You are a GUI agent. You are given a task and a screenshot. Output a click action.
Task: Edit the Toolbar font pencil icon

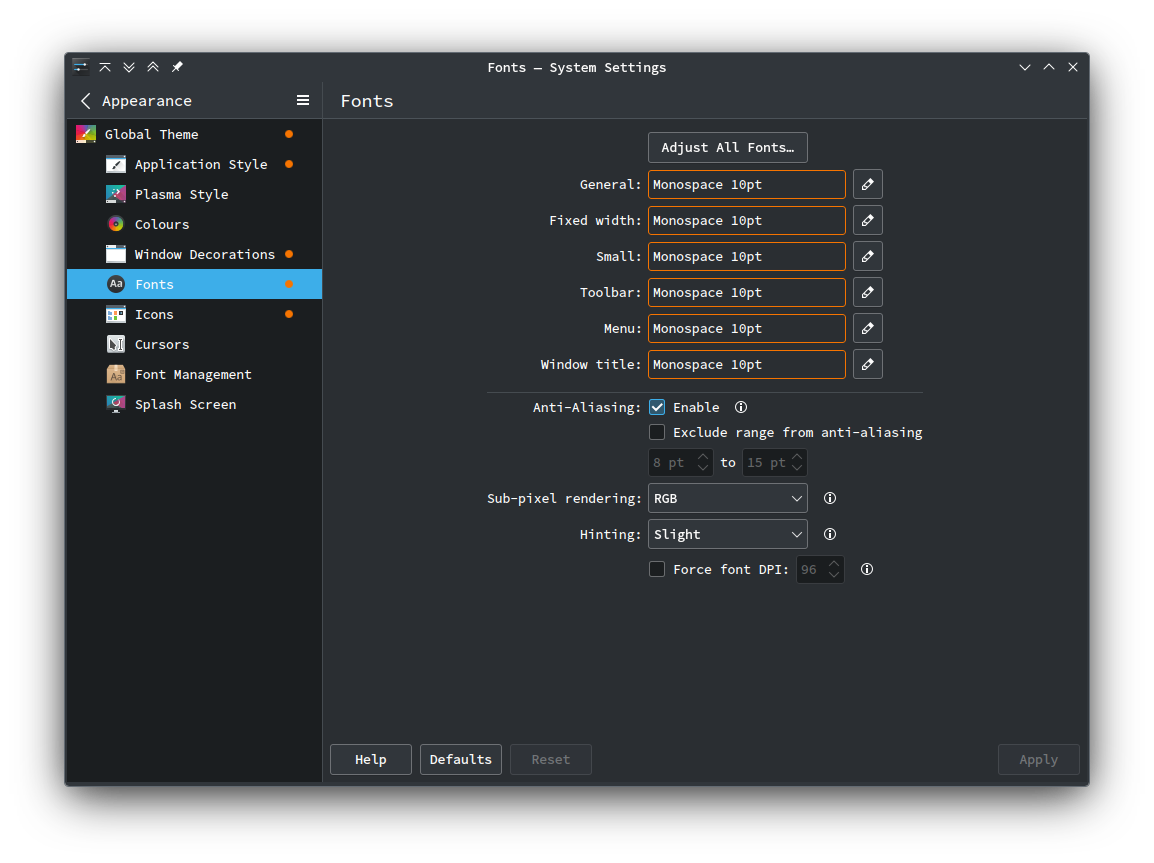point(868,293)
